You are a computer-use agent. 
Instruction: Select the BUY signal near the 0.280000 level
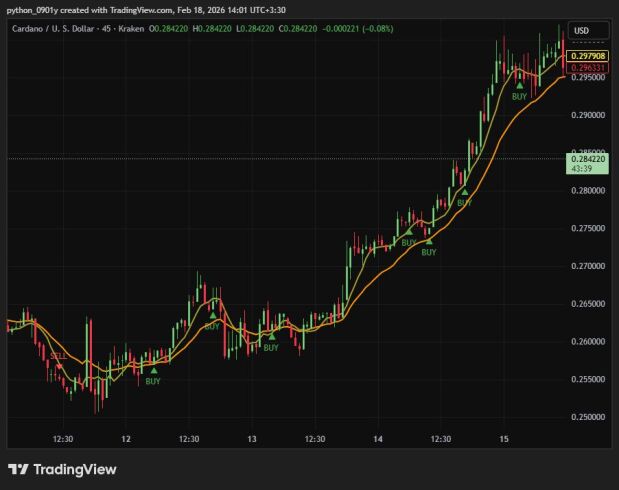465,197
